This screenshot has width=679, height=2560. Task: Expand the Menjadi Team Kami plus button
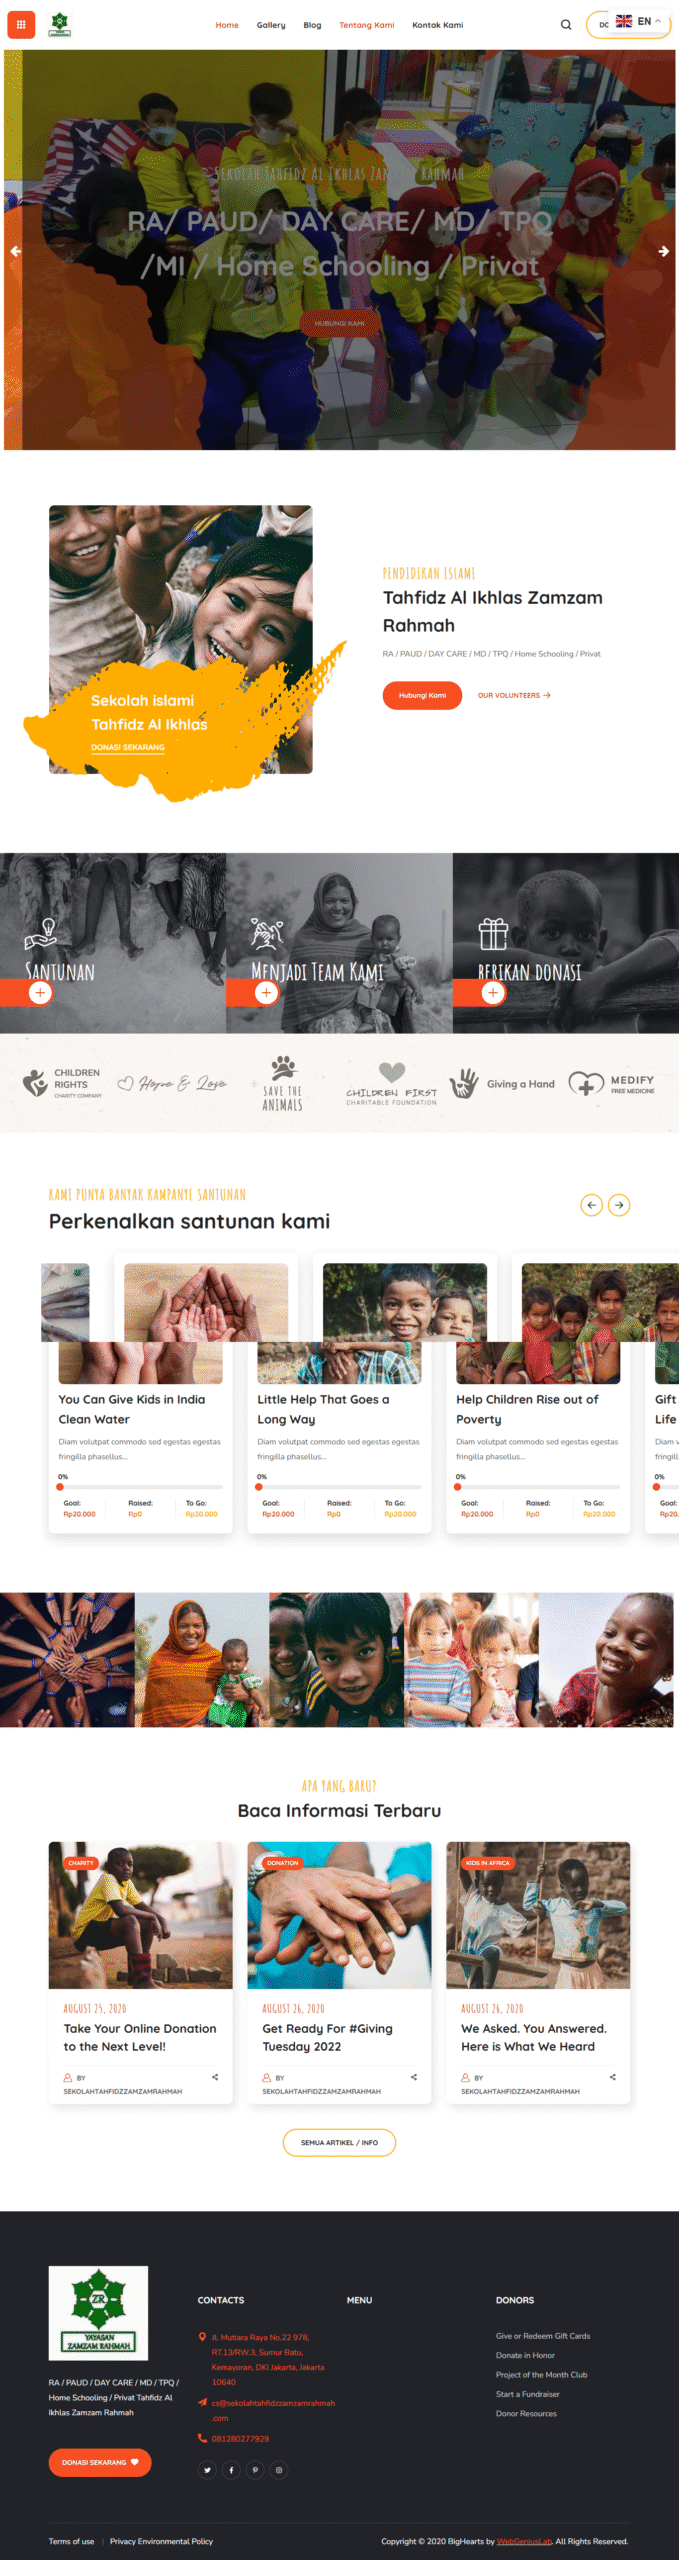266,993
